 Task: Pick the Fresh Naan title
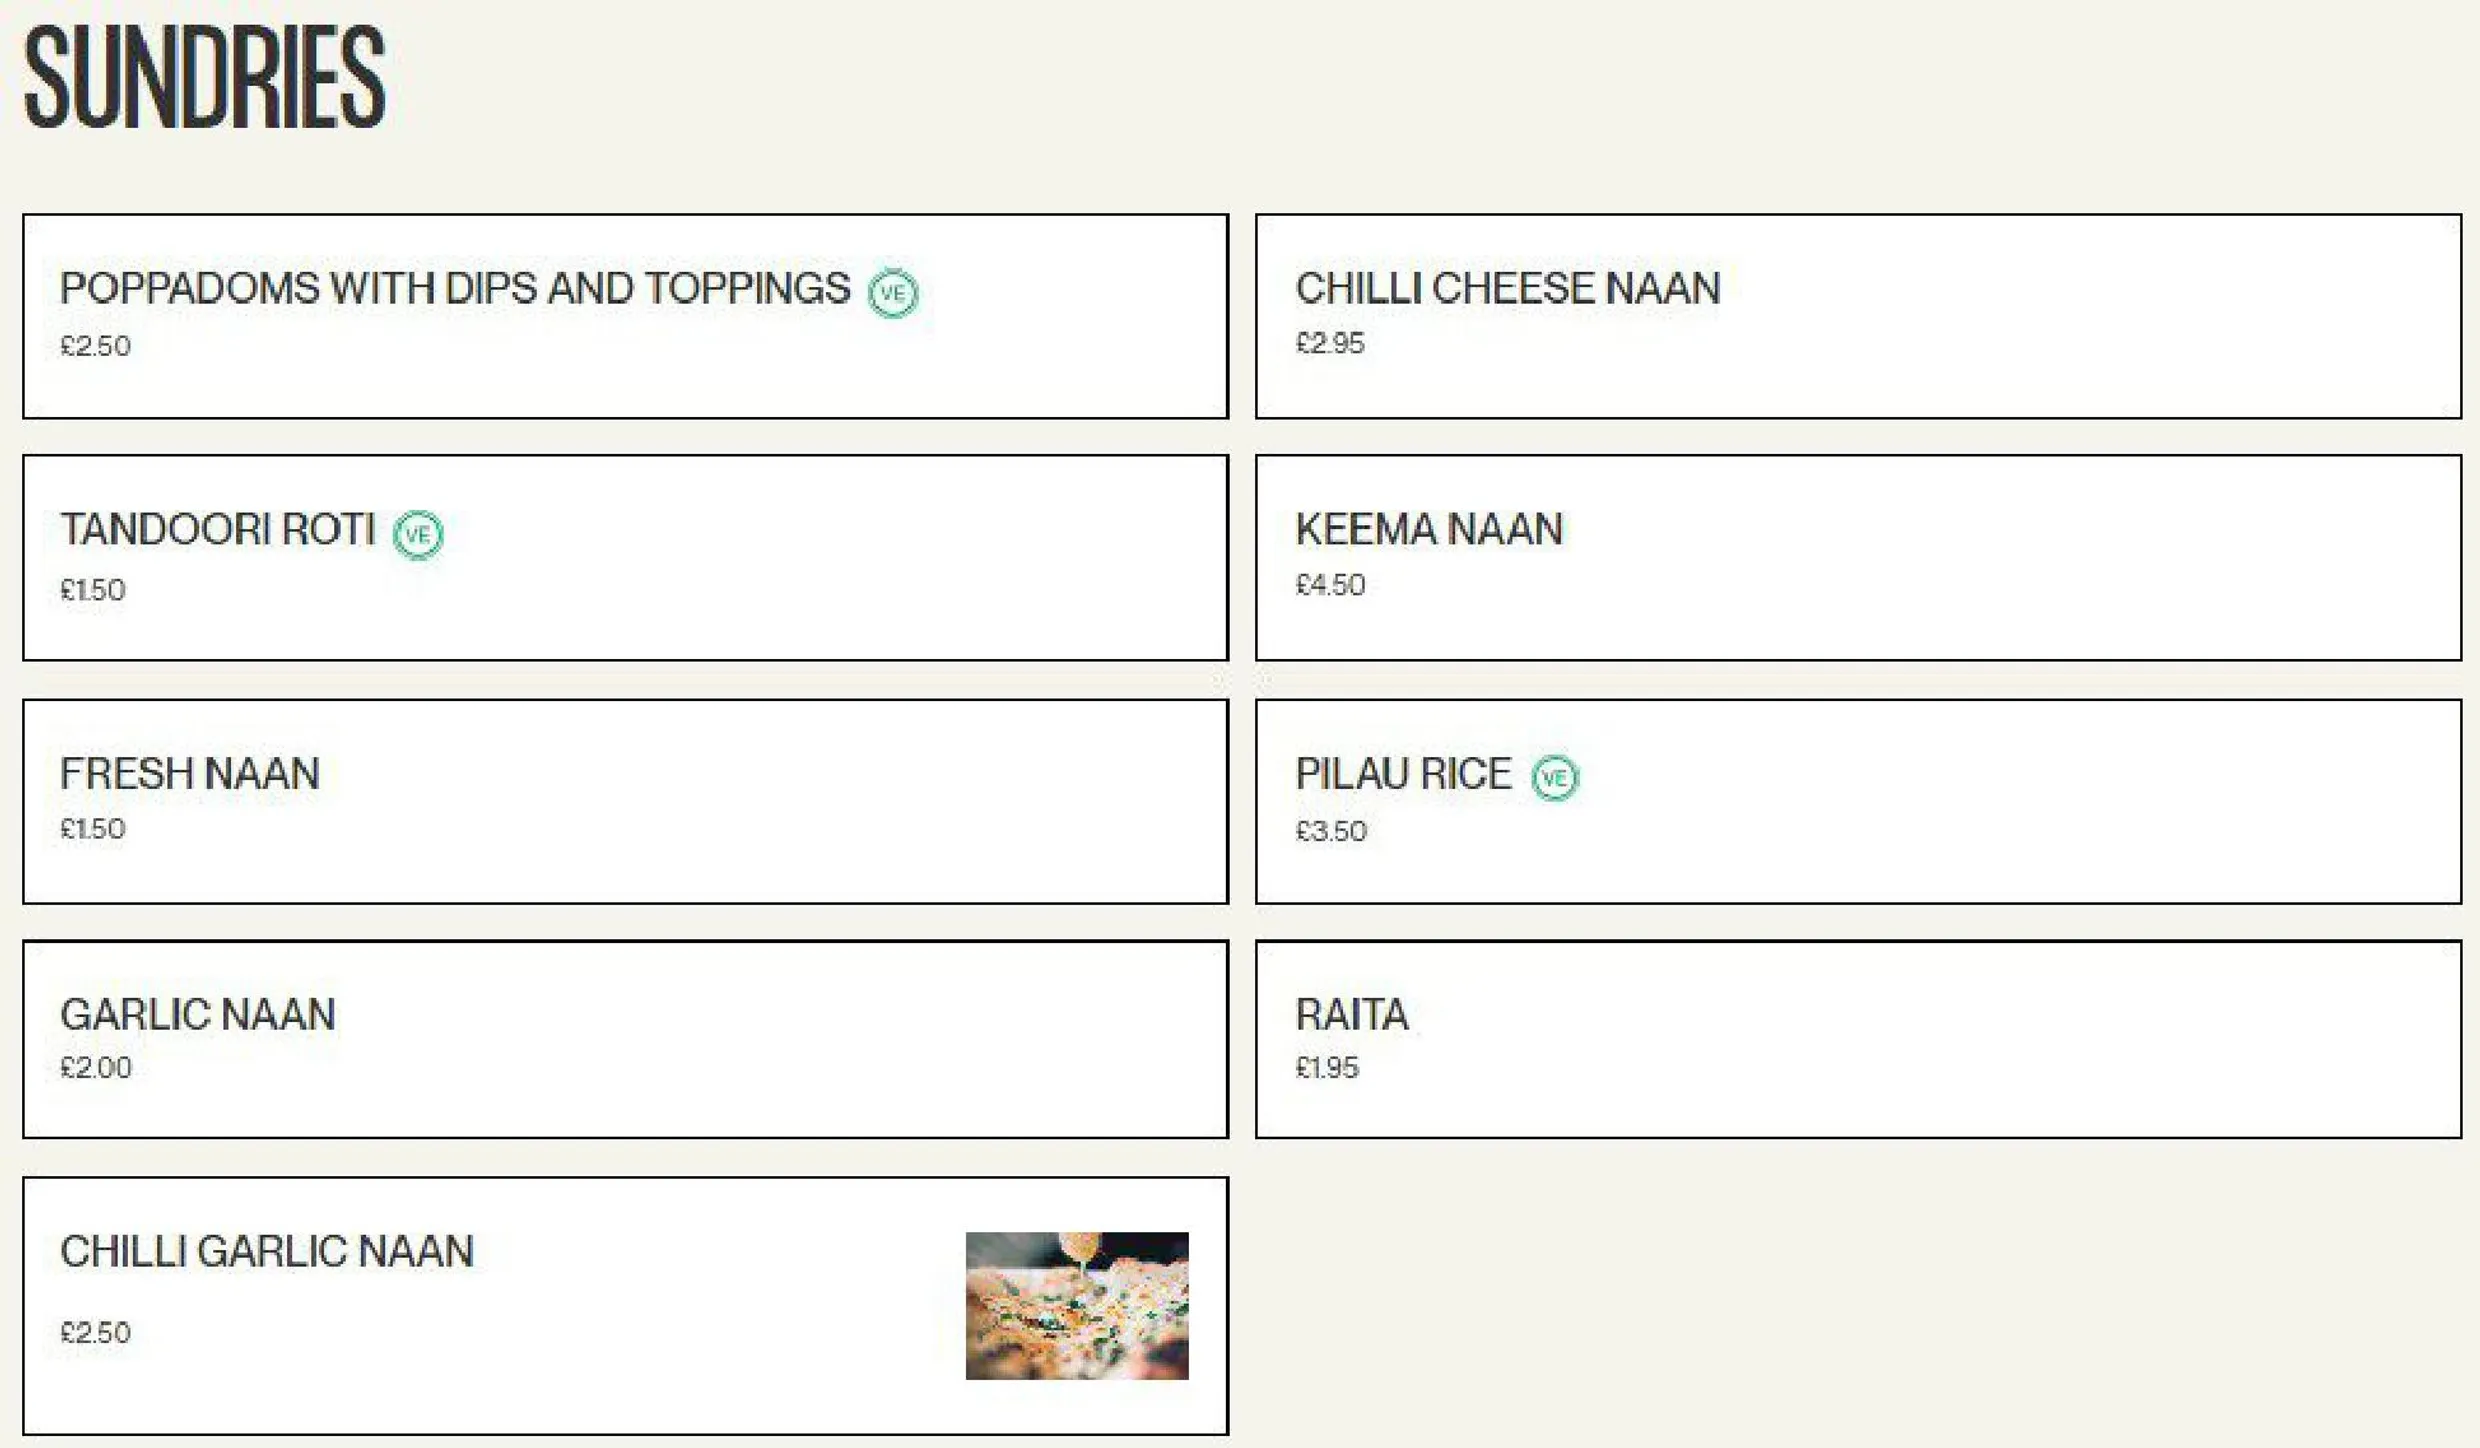(x=190, y=774)
